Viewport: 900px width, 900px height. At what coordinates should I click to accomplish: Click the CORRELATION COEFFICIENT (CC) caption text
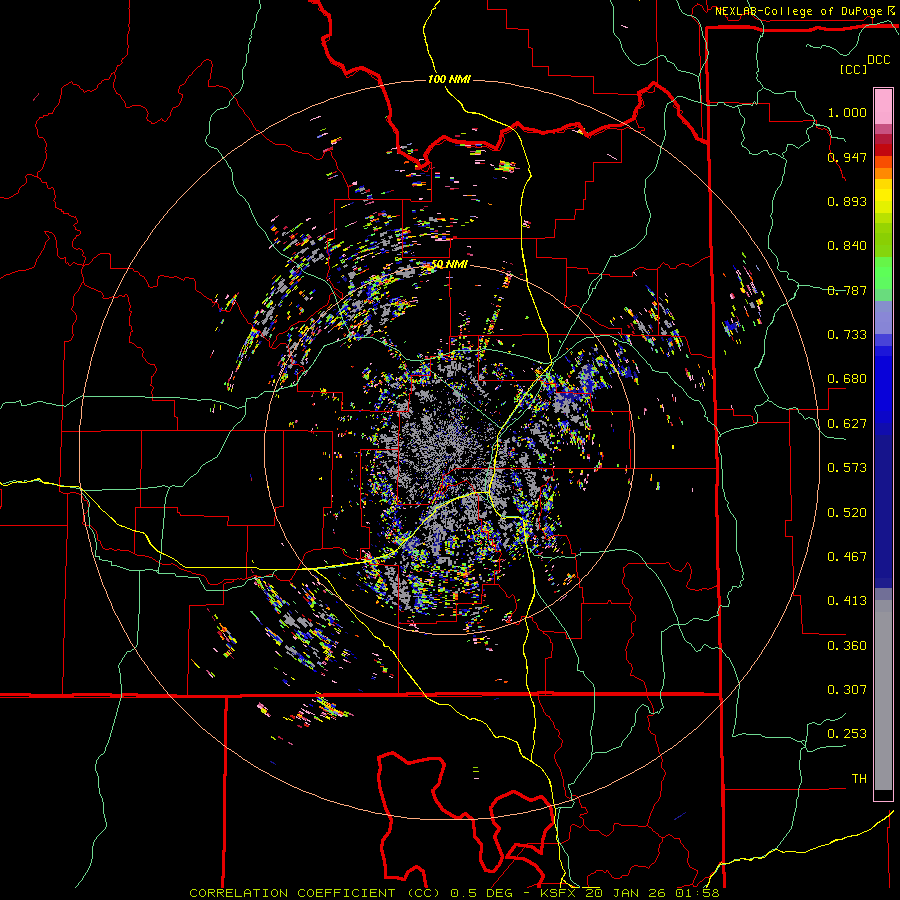coord(315,893)
